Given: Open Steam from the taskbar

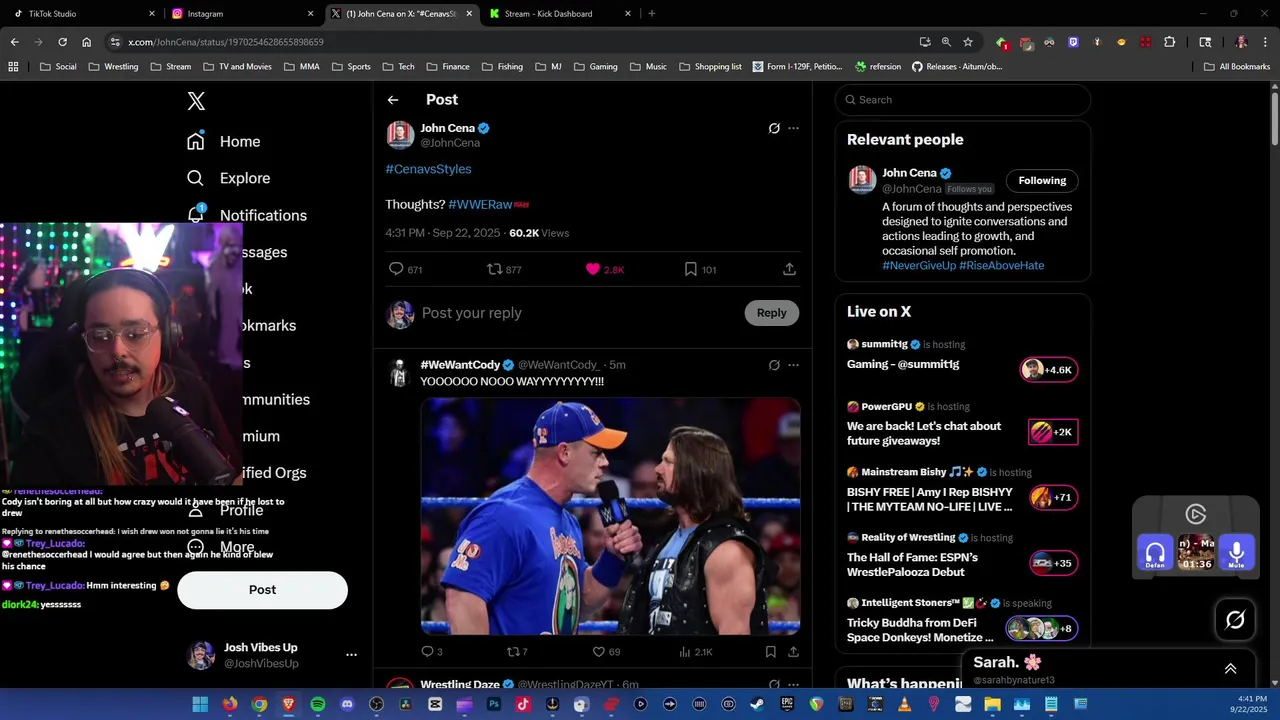Looking at the screenshot, I should [x=758, y=704].
